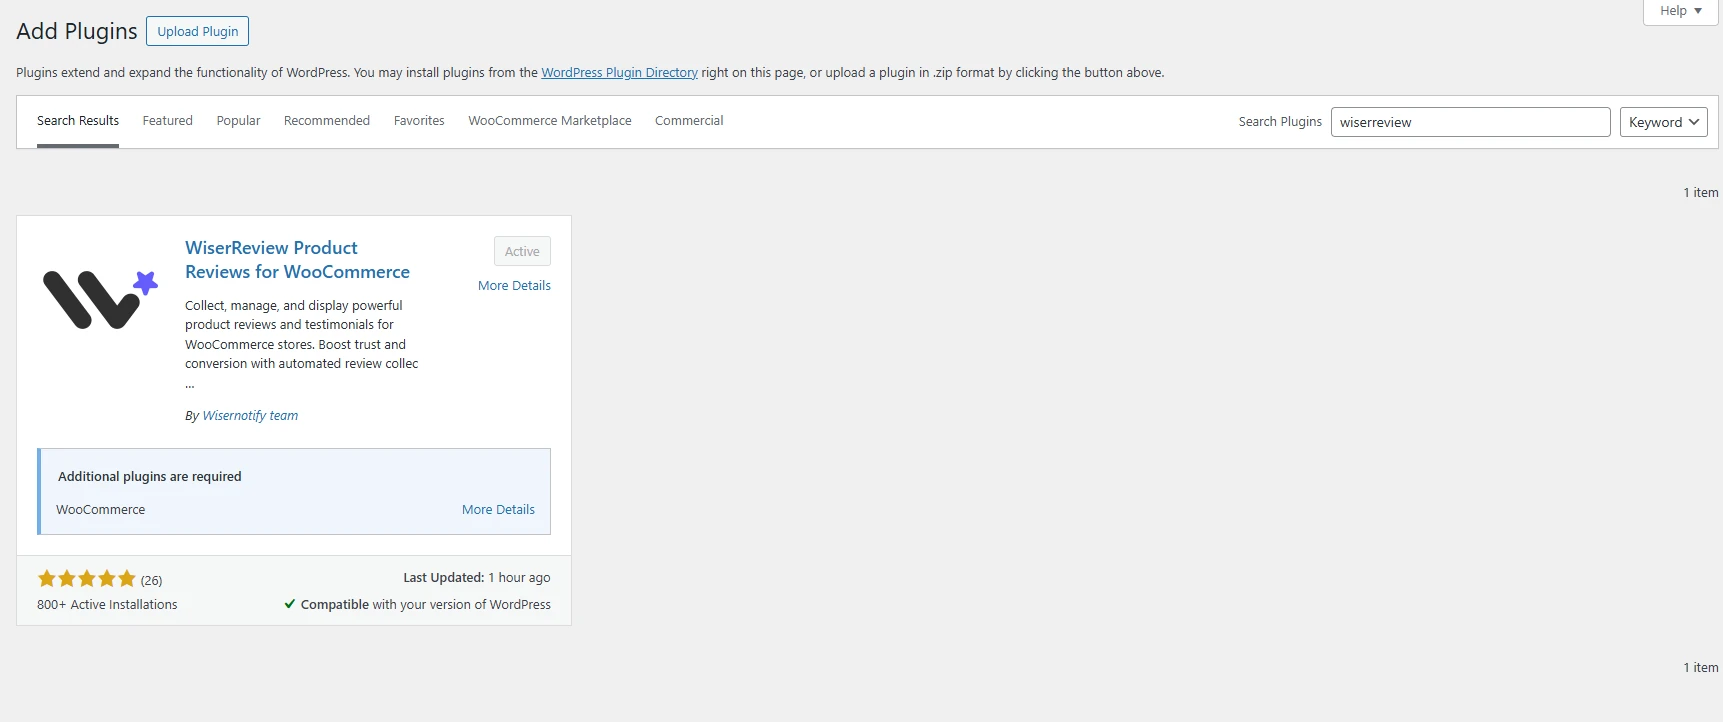Click the green compatible checkmark icon
The width and height of the screenshot is (1723, 722).
[x=290, y=604]
